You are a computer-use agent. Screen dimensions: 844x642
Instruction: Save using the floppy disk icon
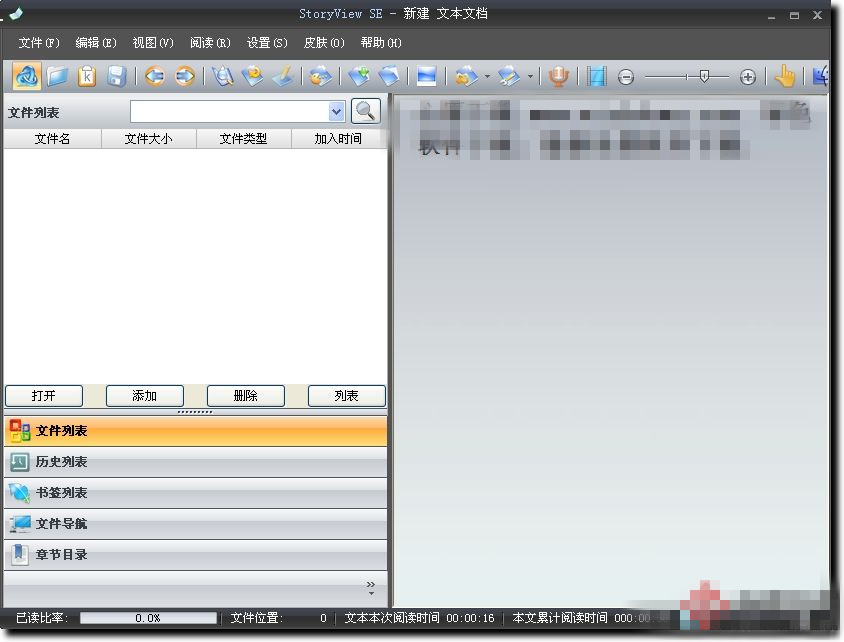[x=117, y=76]
